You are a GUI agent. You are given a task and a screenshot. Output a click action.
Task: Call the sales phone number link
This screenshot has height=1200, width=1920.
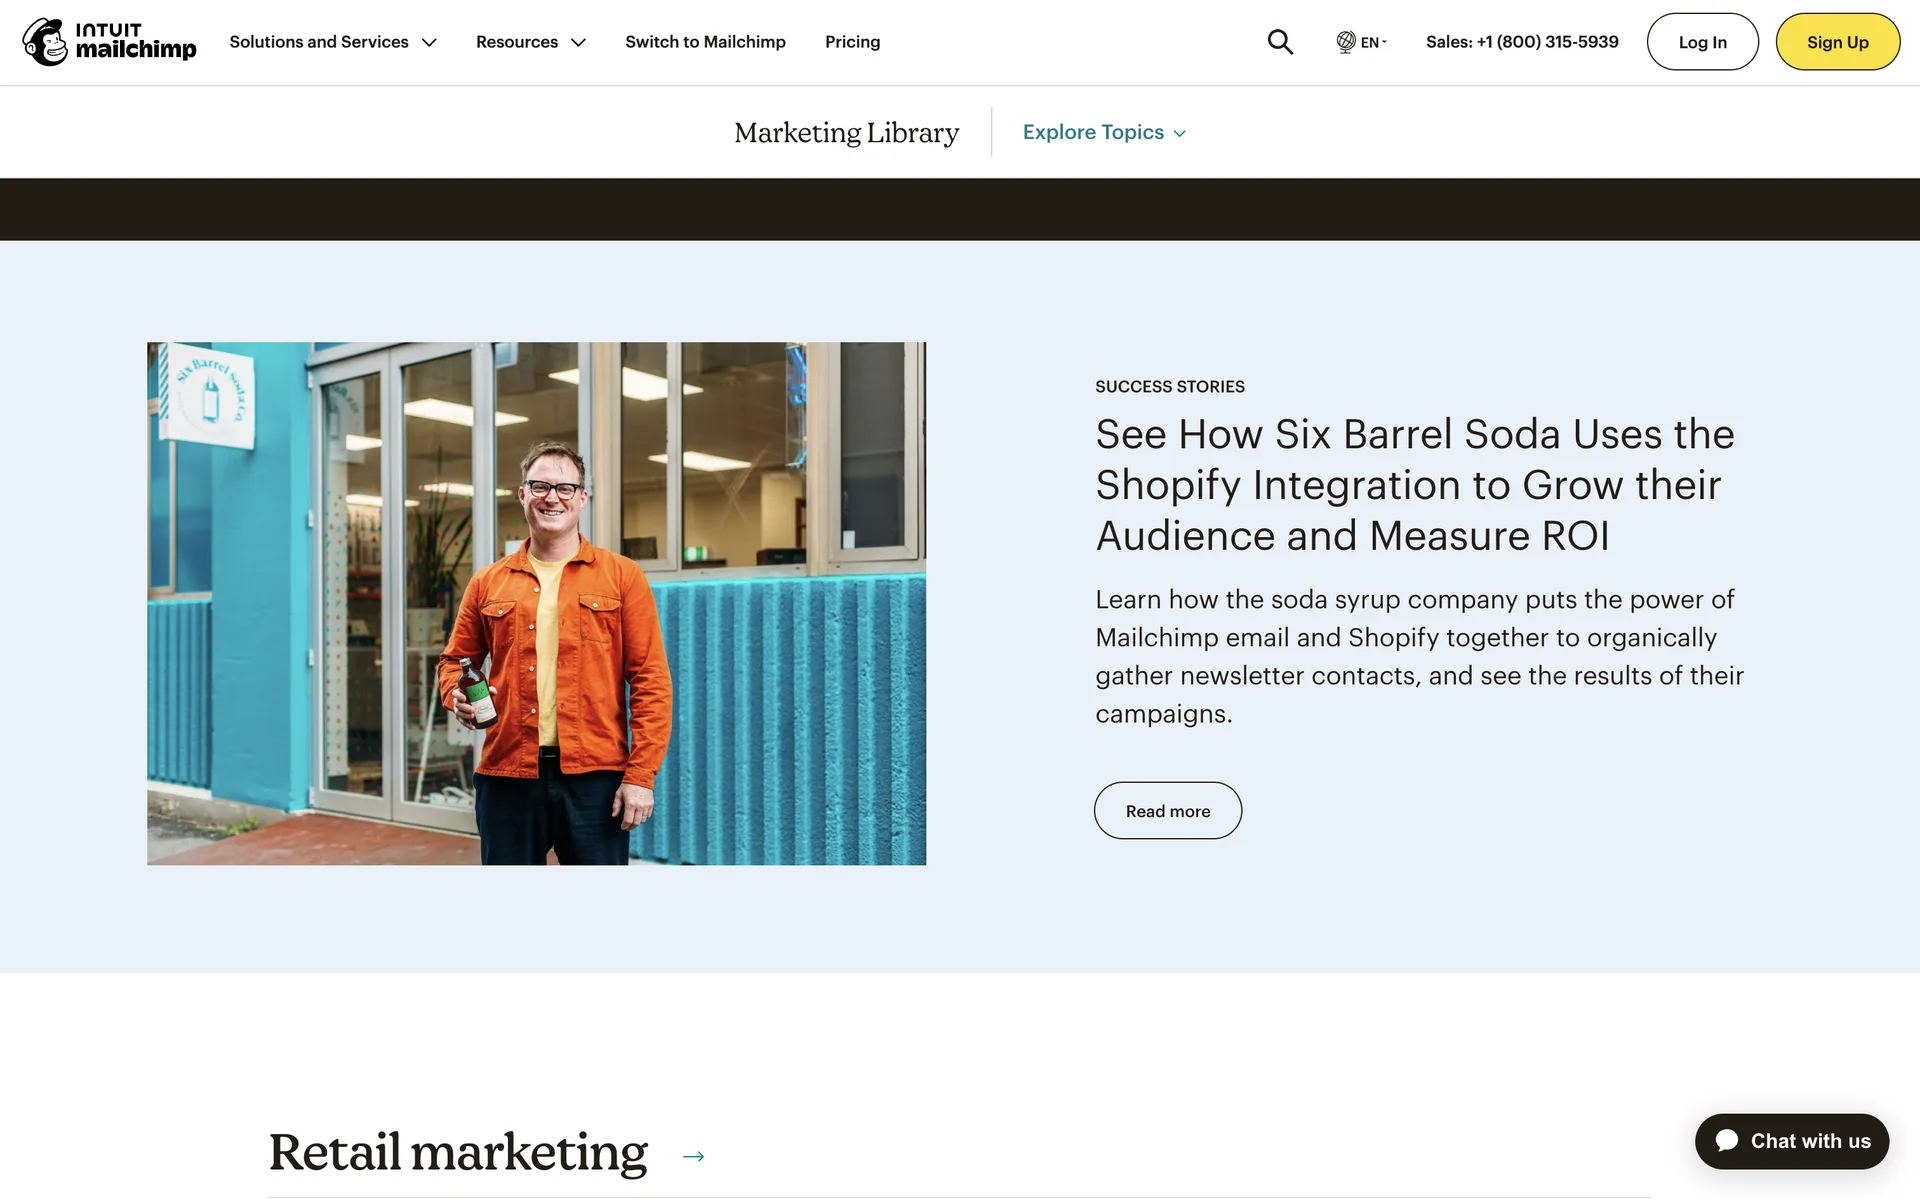click(x=1521, y=42)
